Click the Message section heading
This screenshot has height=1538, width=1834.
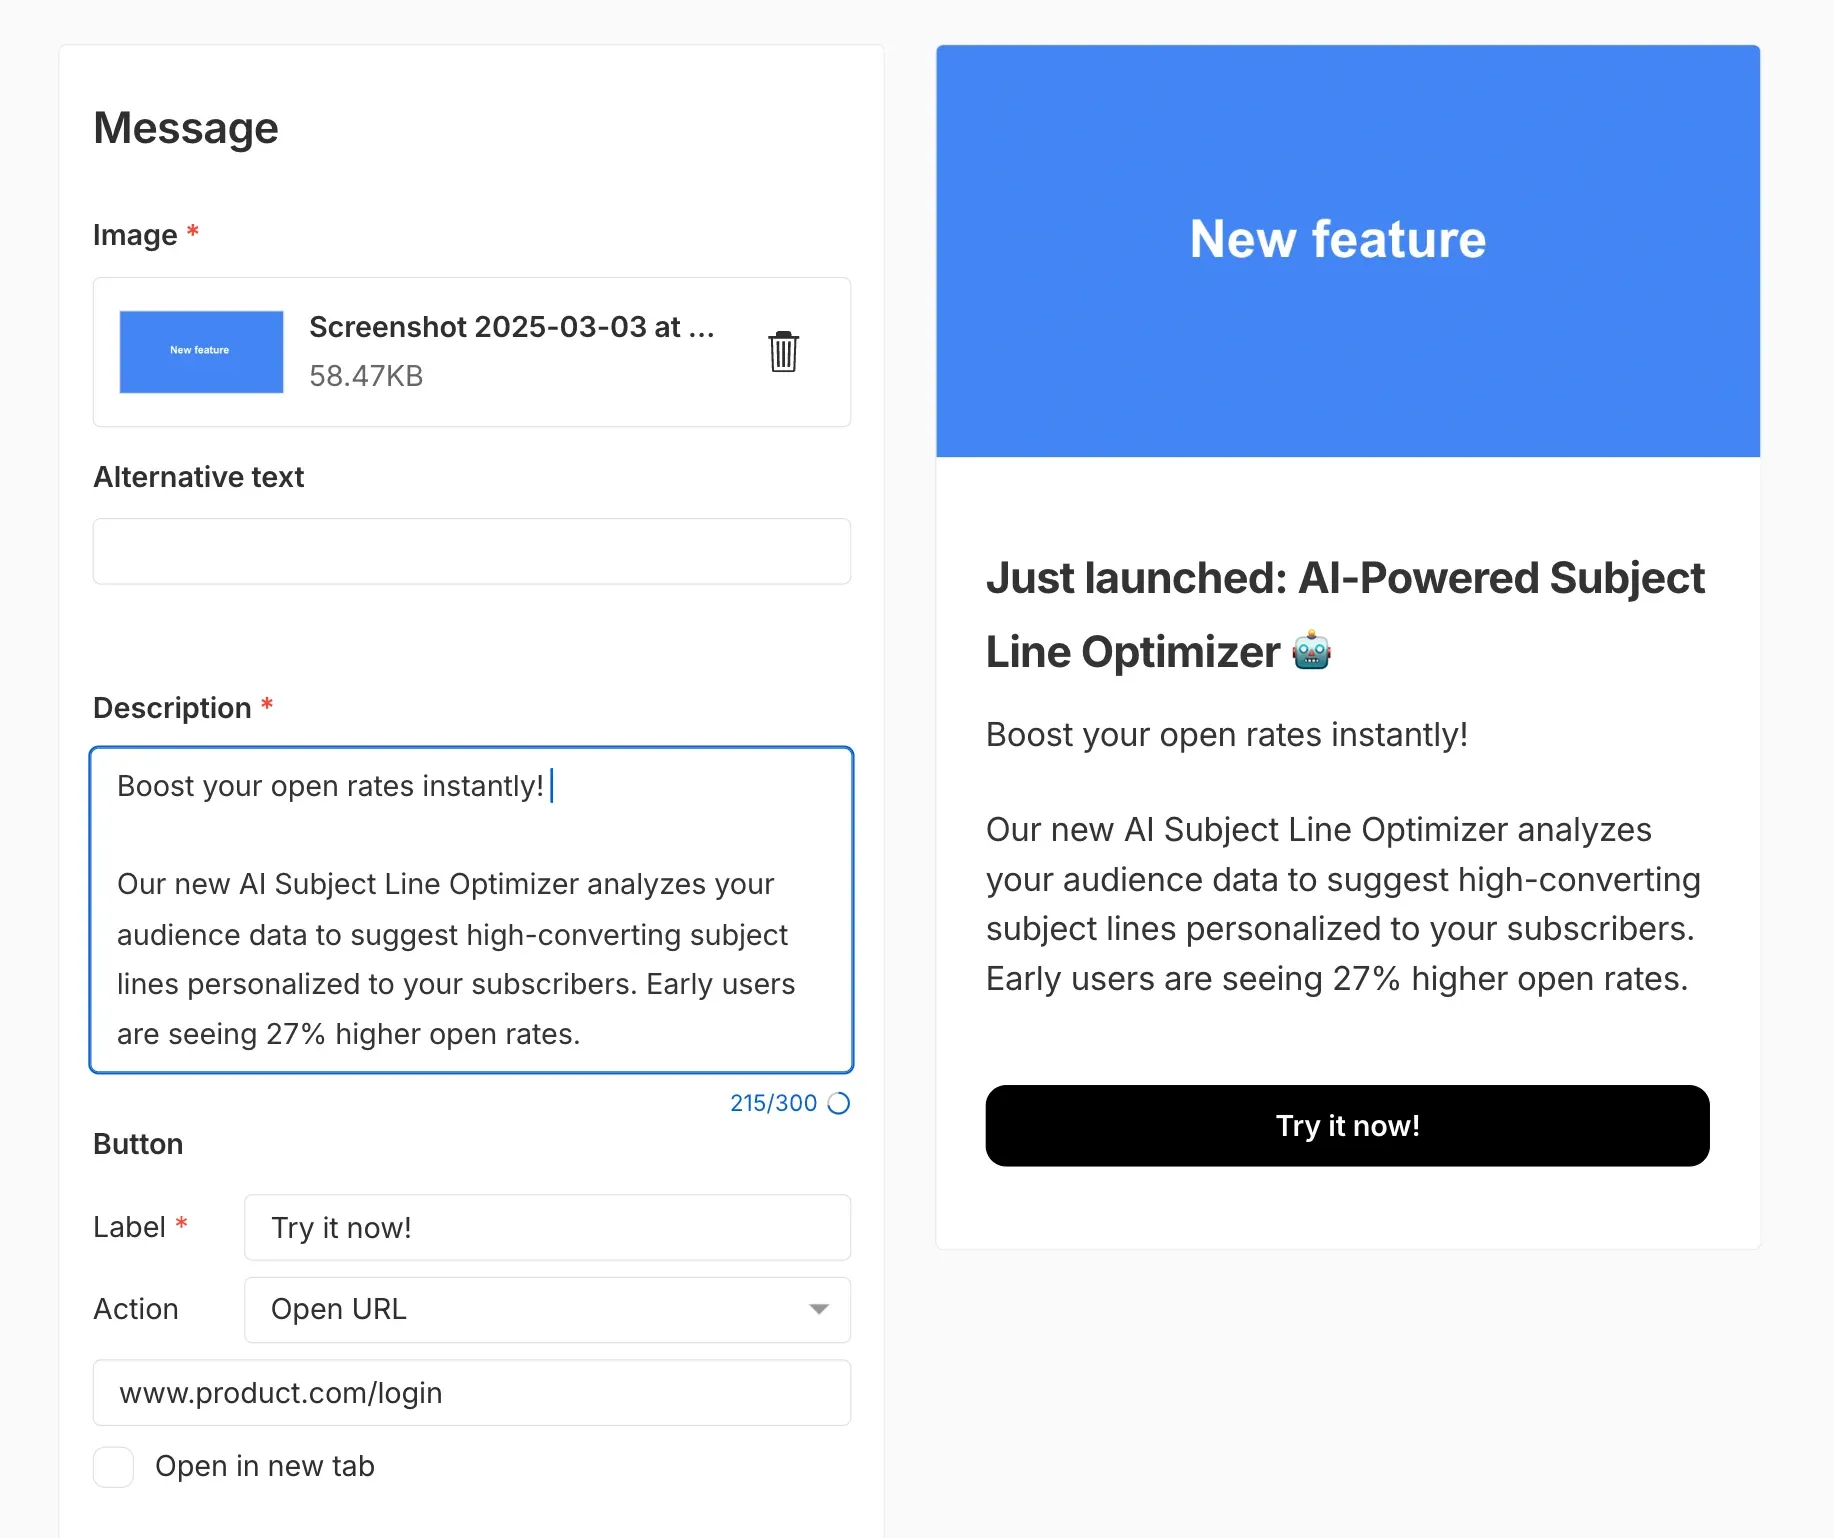point(186,128)
